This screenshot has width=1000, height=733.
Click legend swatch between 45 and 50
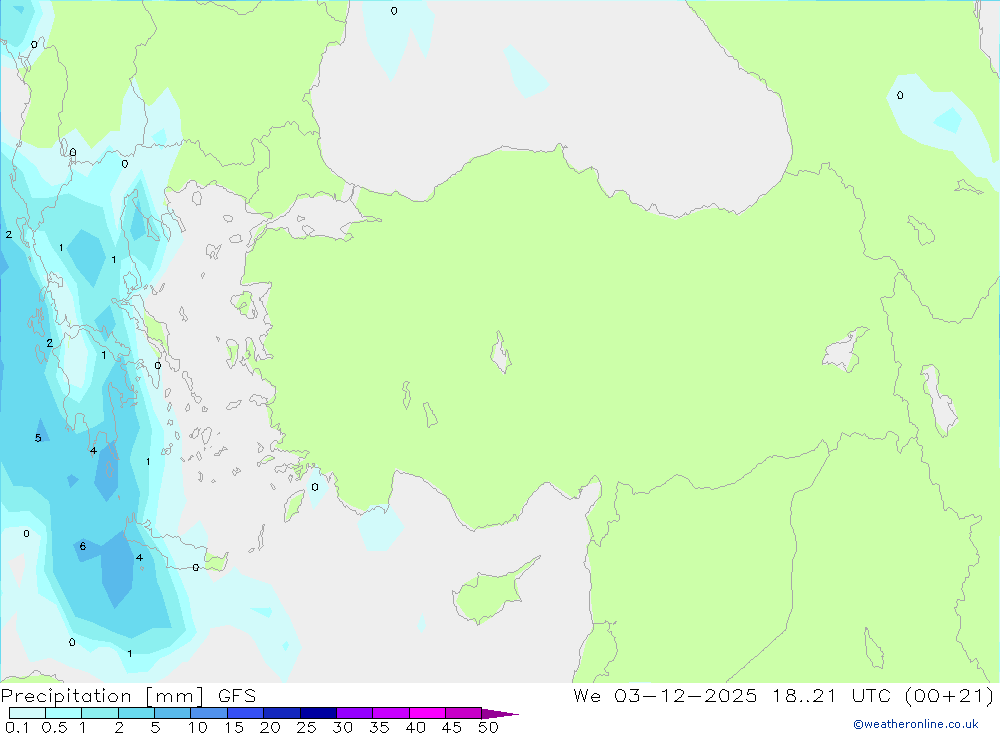tap(463, 713)
